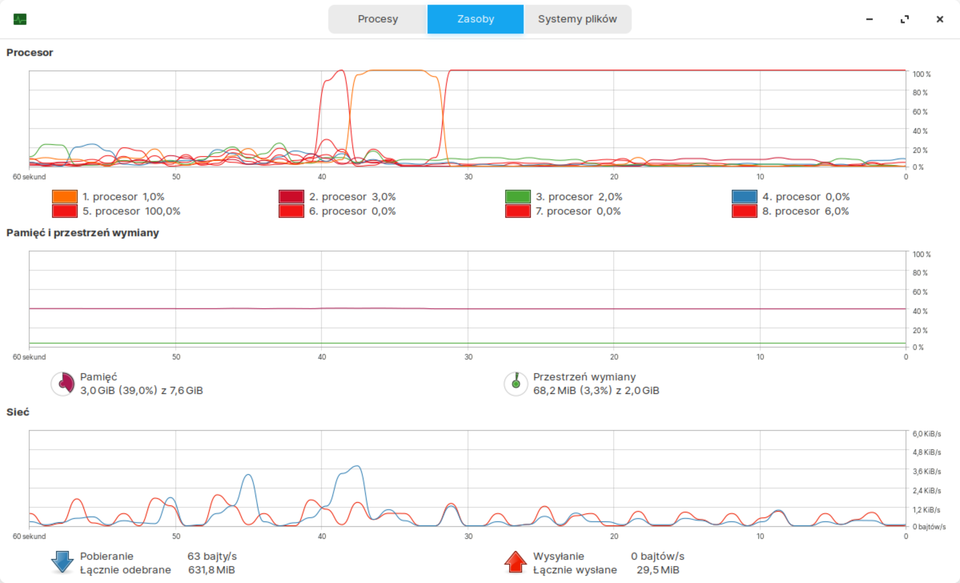Open the 7. procesor color swatch
960x583 pixels.
518,211
